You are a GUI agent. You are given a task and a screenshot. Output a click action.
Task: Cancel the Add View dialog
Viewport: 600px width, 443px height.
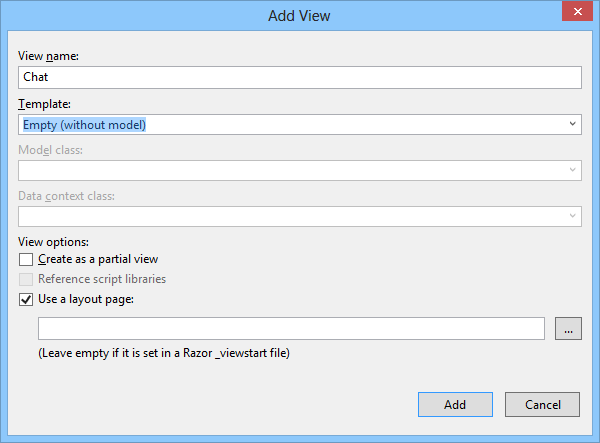coord(542,405)
